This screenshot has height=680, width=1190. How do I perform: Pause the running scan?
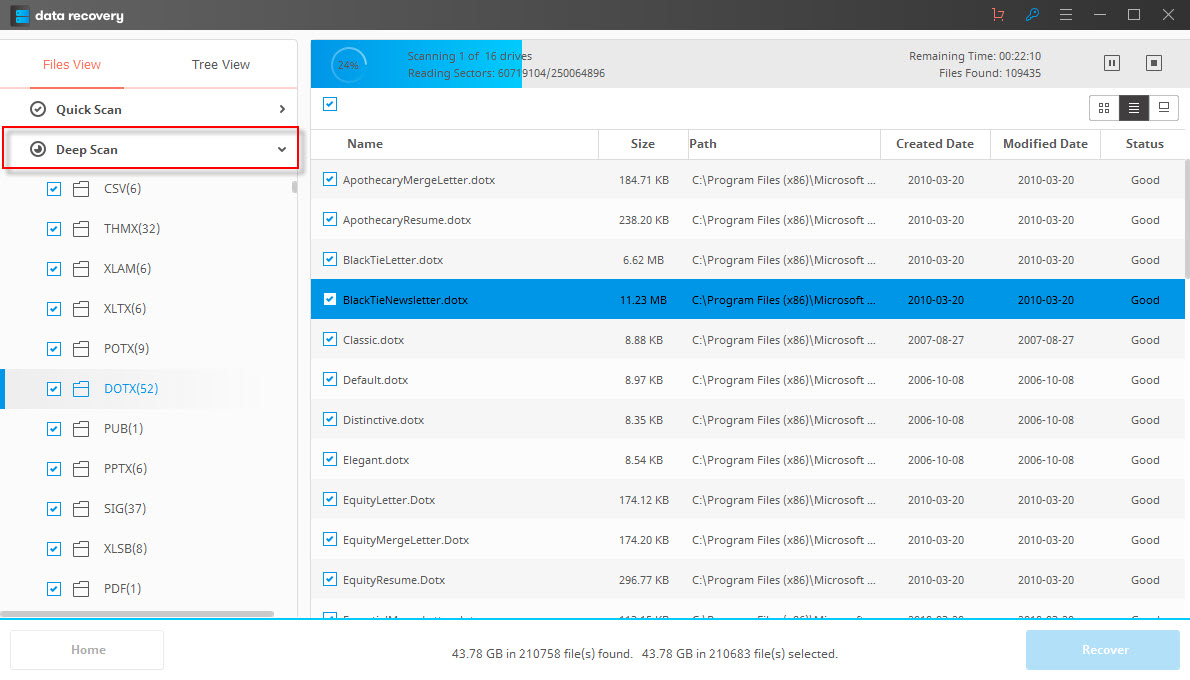coord(1112,63)
